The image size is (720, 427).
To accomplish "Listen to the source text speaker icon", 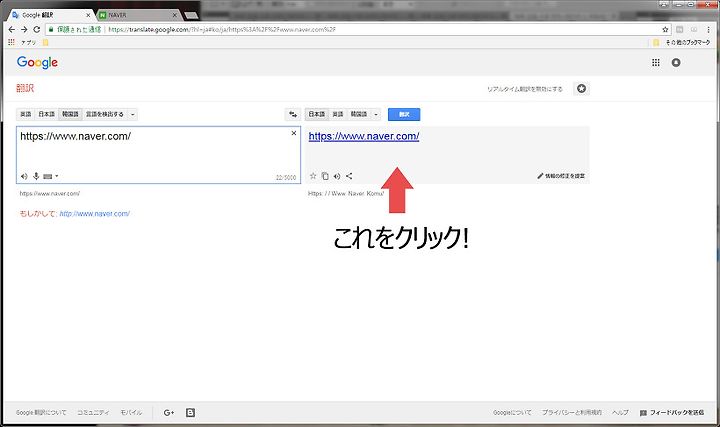I will click(x=24, y=176).
